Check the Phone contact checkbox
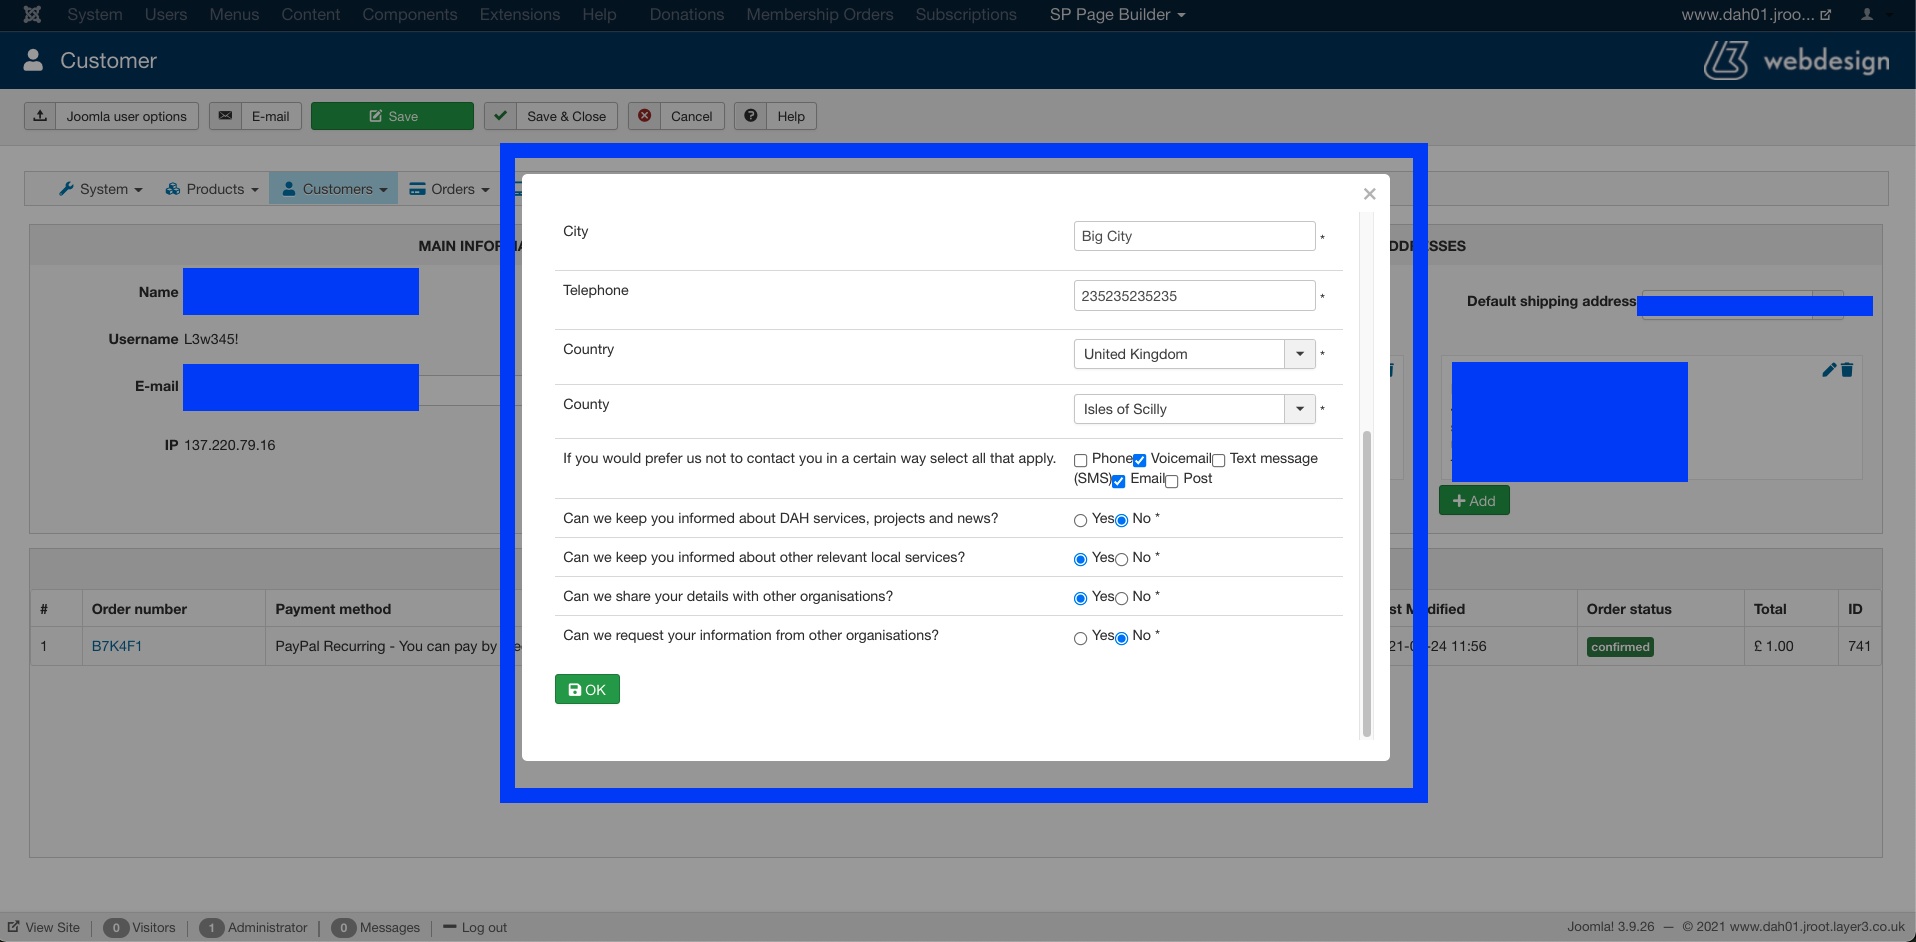The image size is (1916, 942). (x=1080, y=460)
